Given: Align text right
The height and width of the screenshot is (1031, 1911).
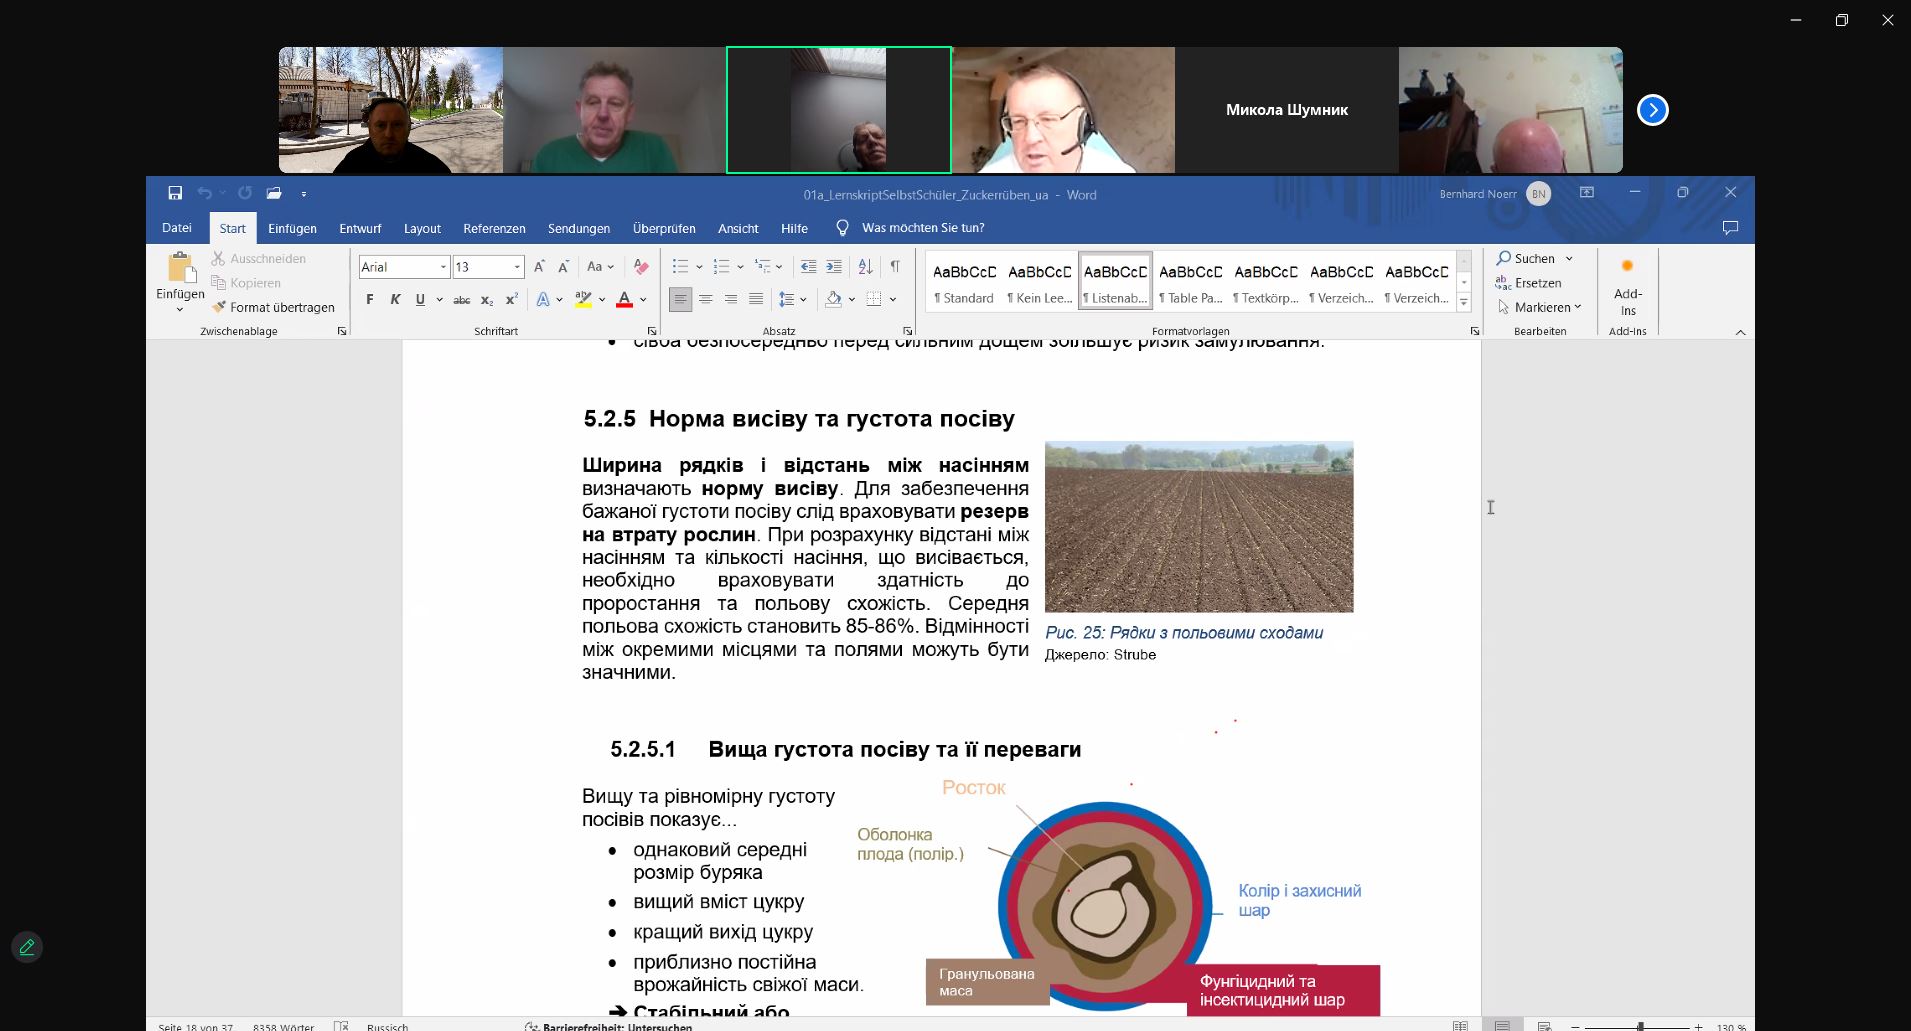Looking at the screenshot, I should (731, 299).
